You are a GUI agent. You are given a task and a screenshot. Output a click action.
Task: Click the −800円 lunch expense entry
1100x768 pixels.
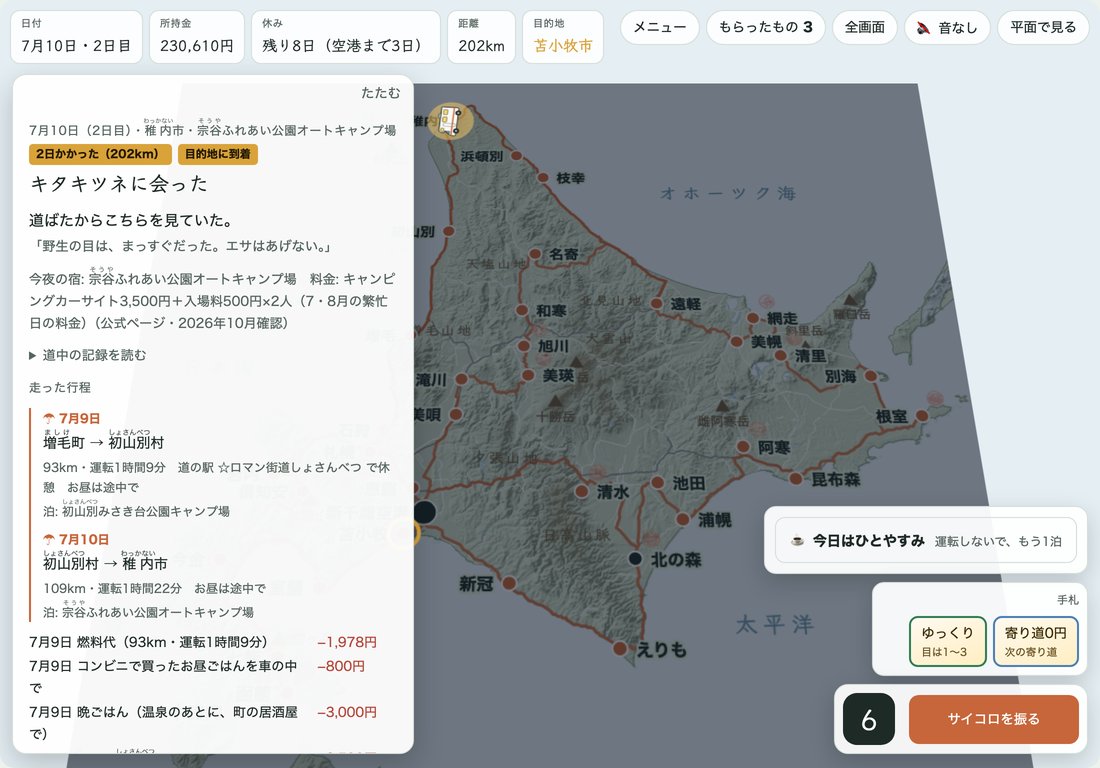pos(341,666)
